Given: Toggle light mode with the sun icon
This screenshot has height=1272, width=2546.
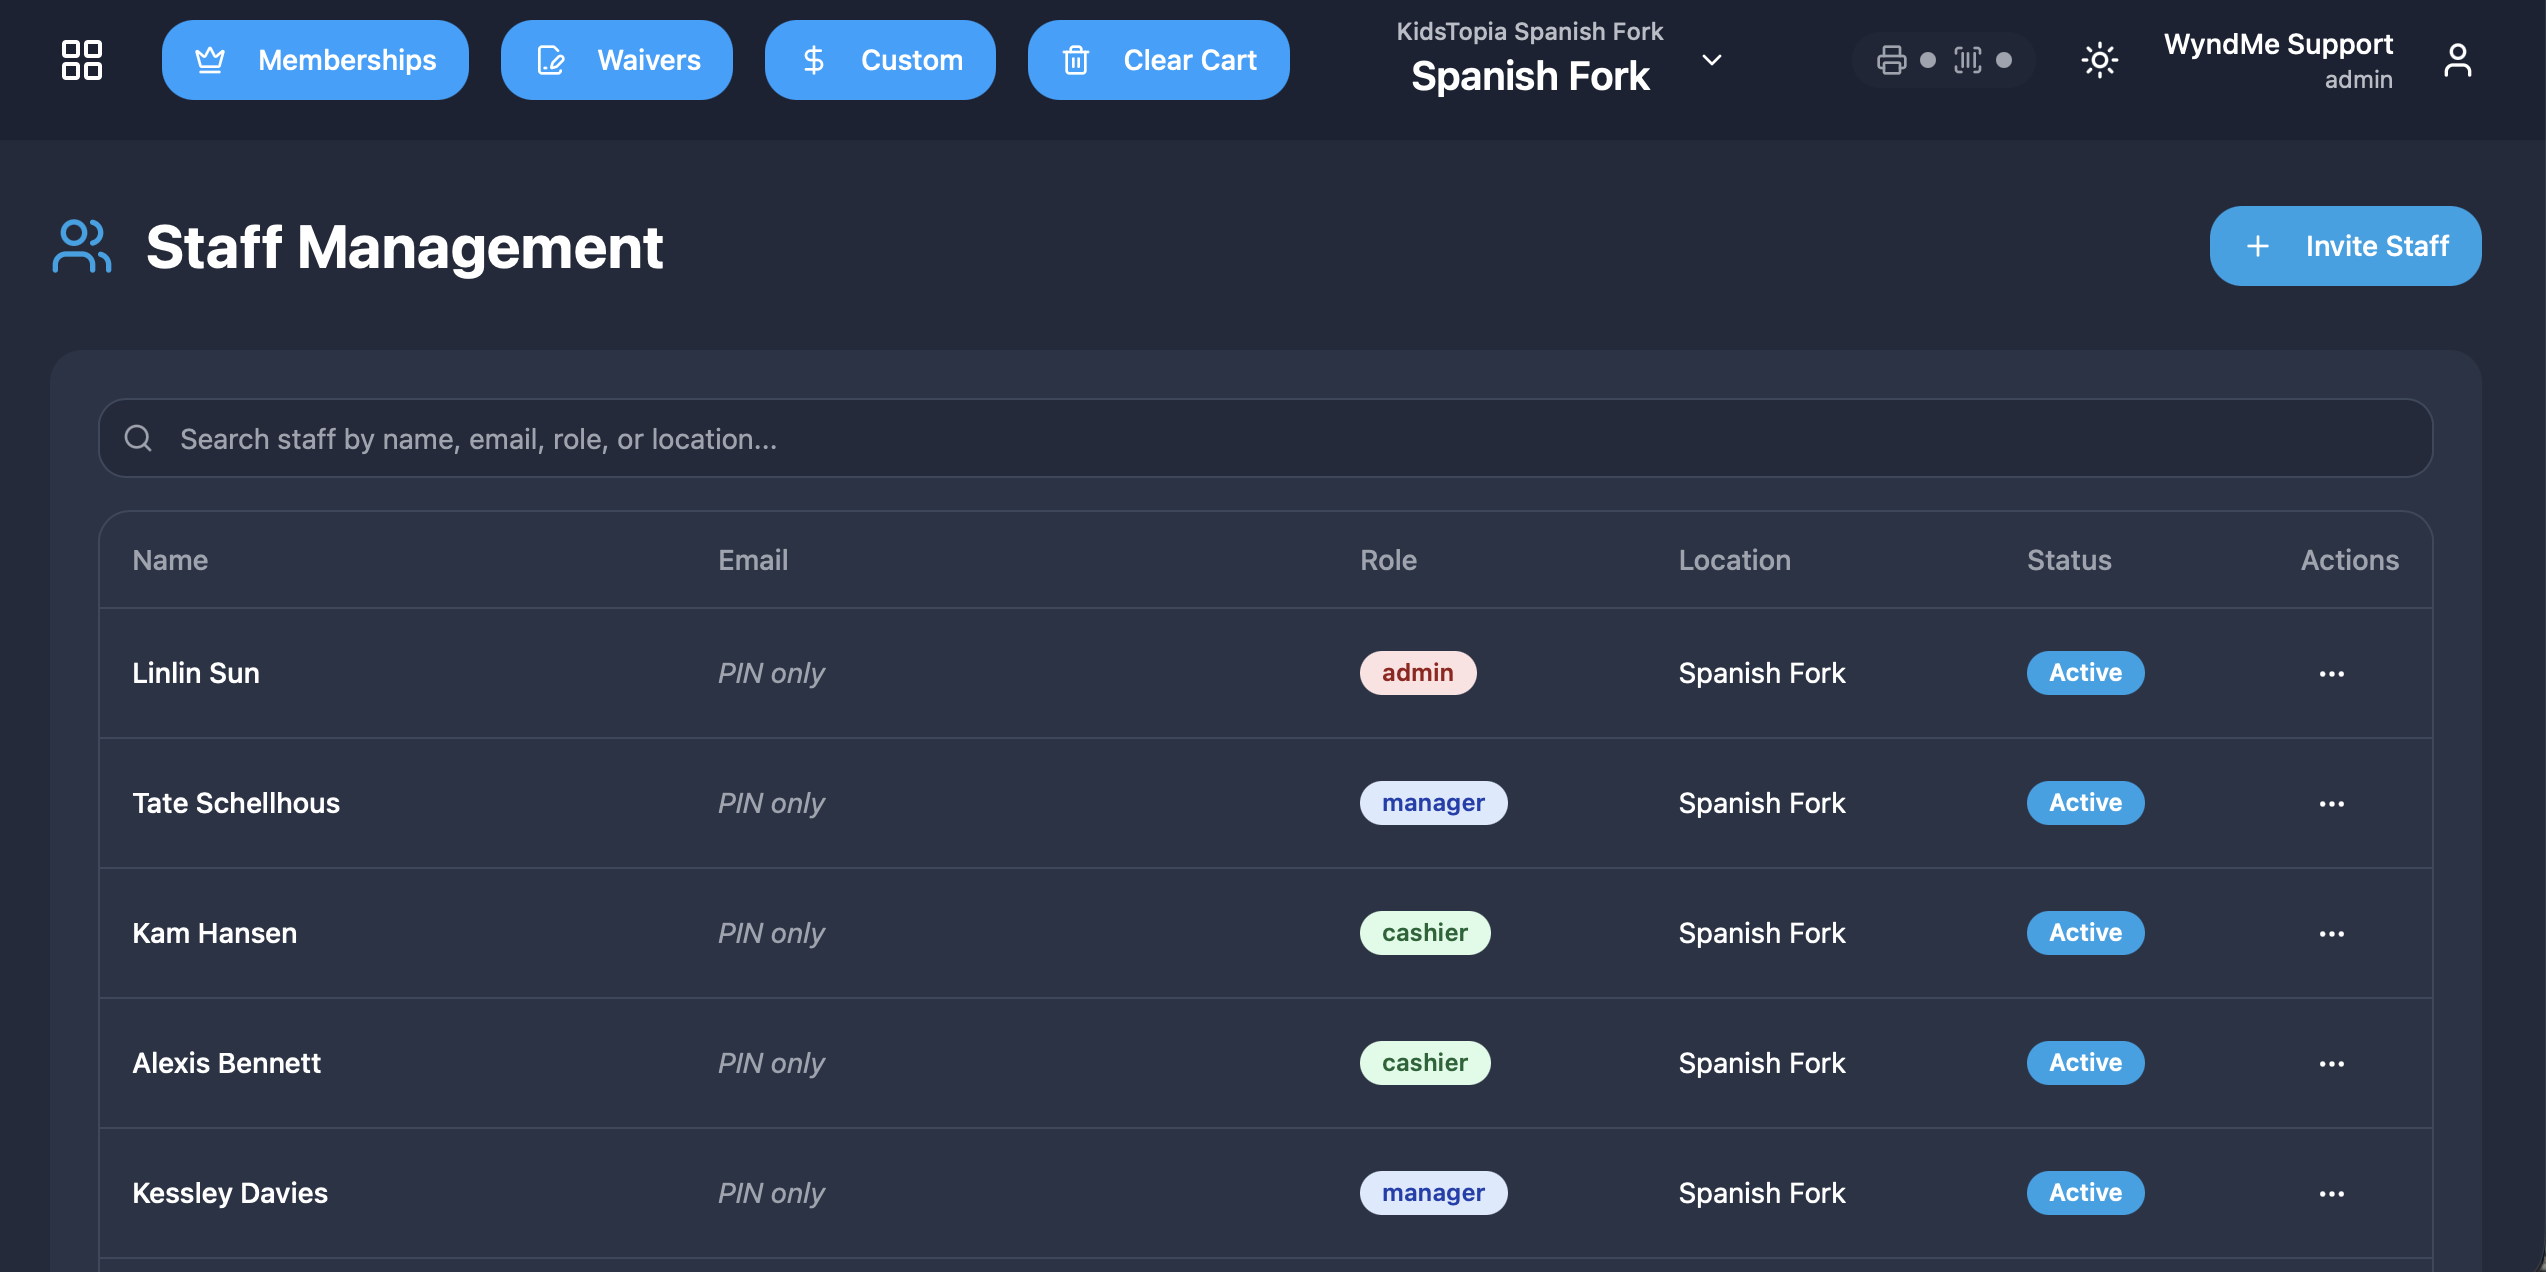Looking at the screenshot, I should [2099, 60].
